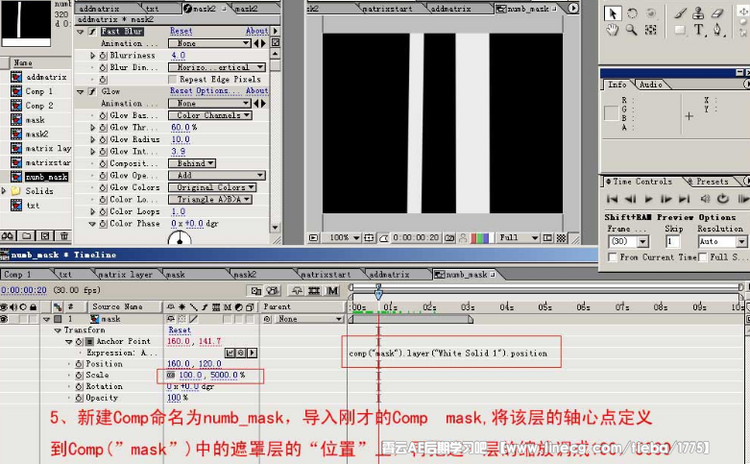Step back one frame in Time Controls

coord(630,199)
